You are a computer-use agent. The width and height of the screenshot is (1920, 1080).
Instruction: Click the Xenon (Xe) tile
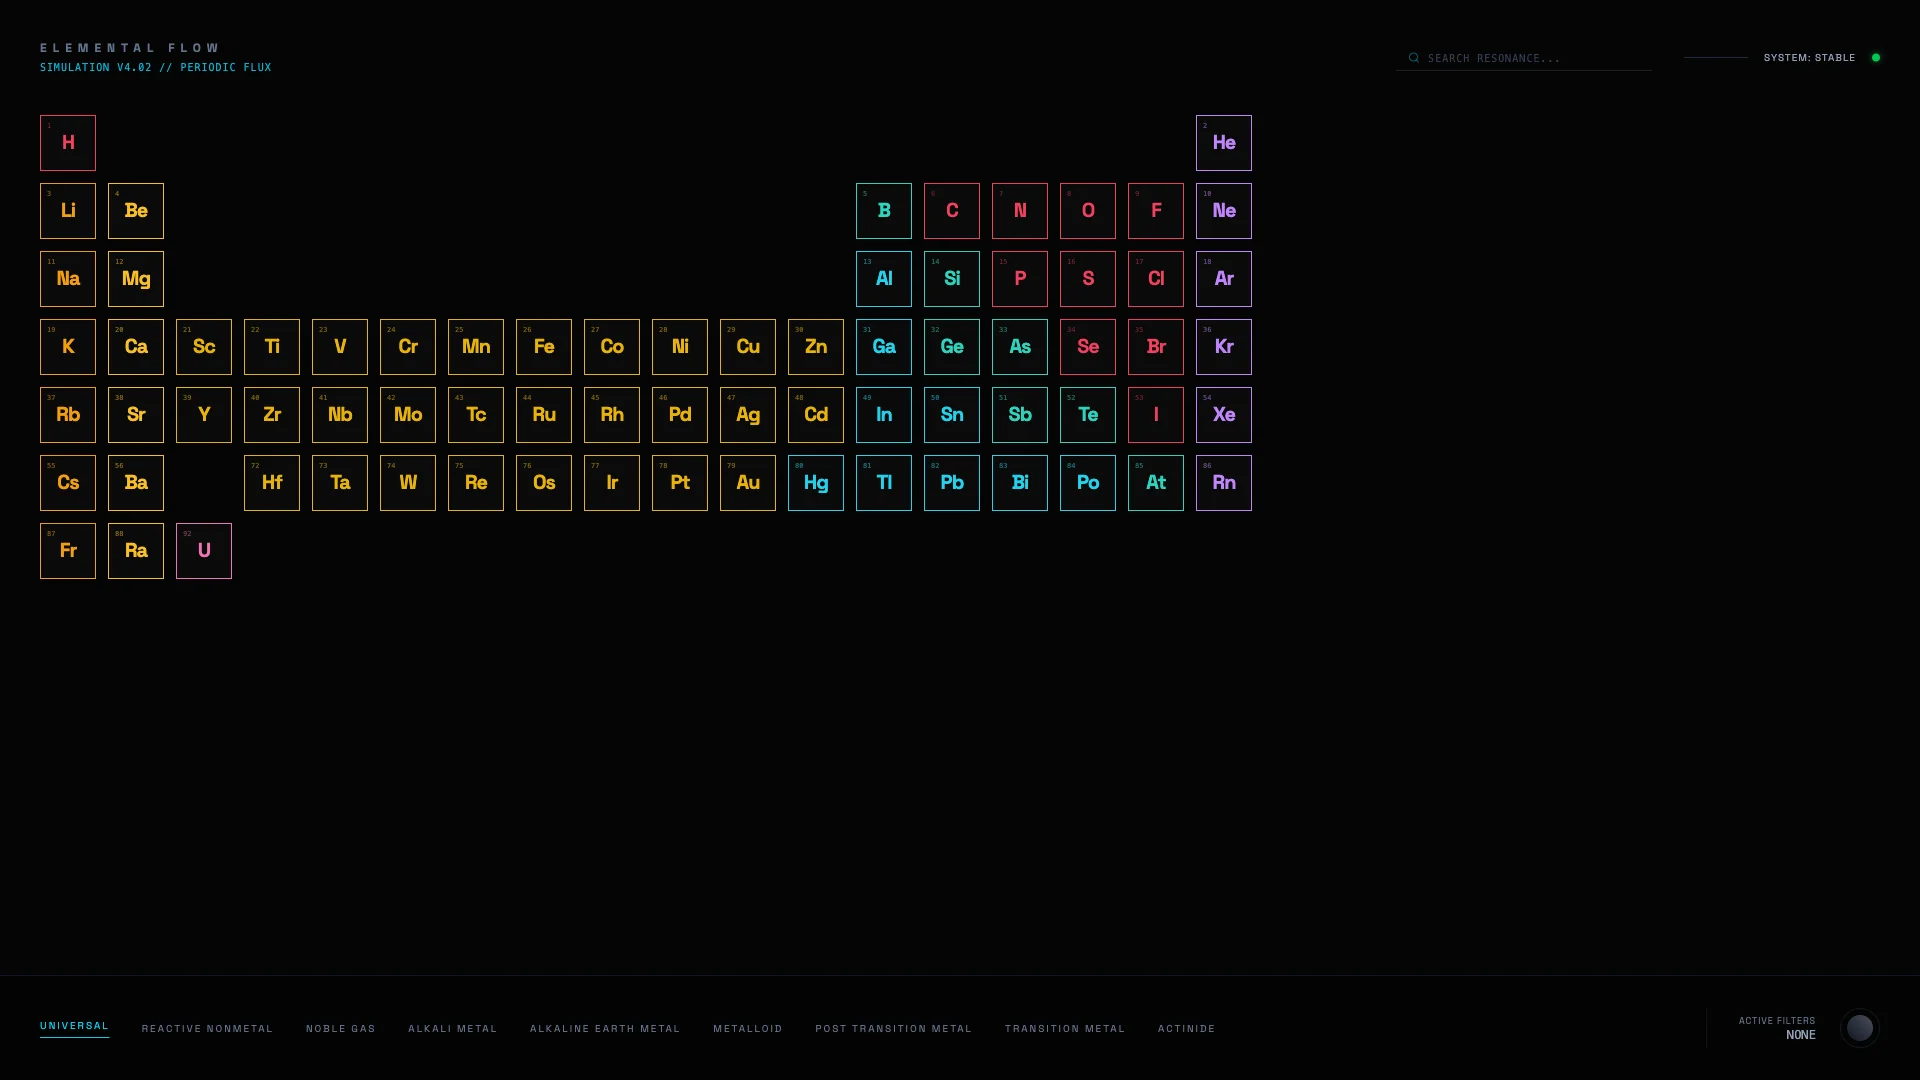pyautogui.click(x=1224, y=415)
